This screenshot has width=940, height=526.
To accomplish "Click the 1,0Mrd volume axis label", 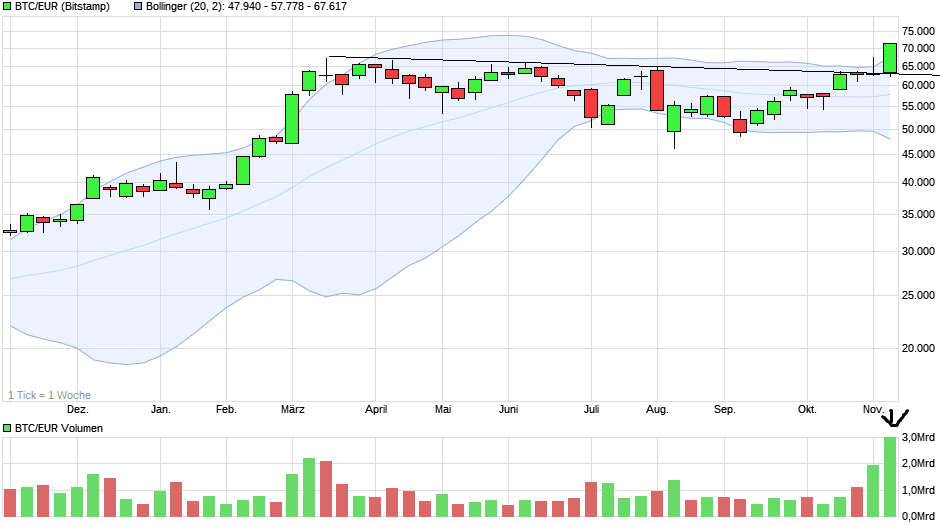I will coord(918,490).
